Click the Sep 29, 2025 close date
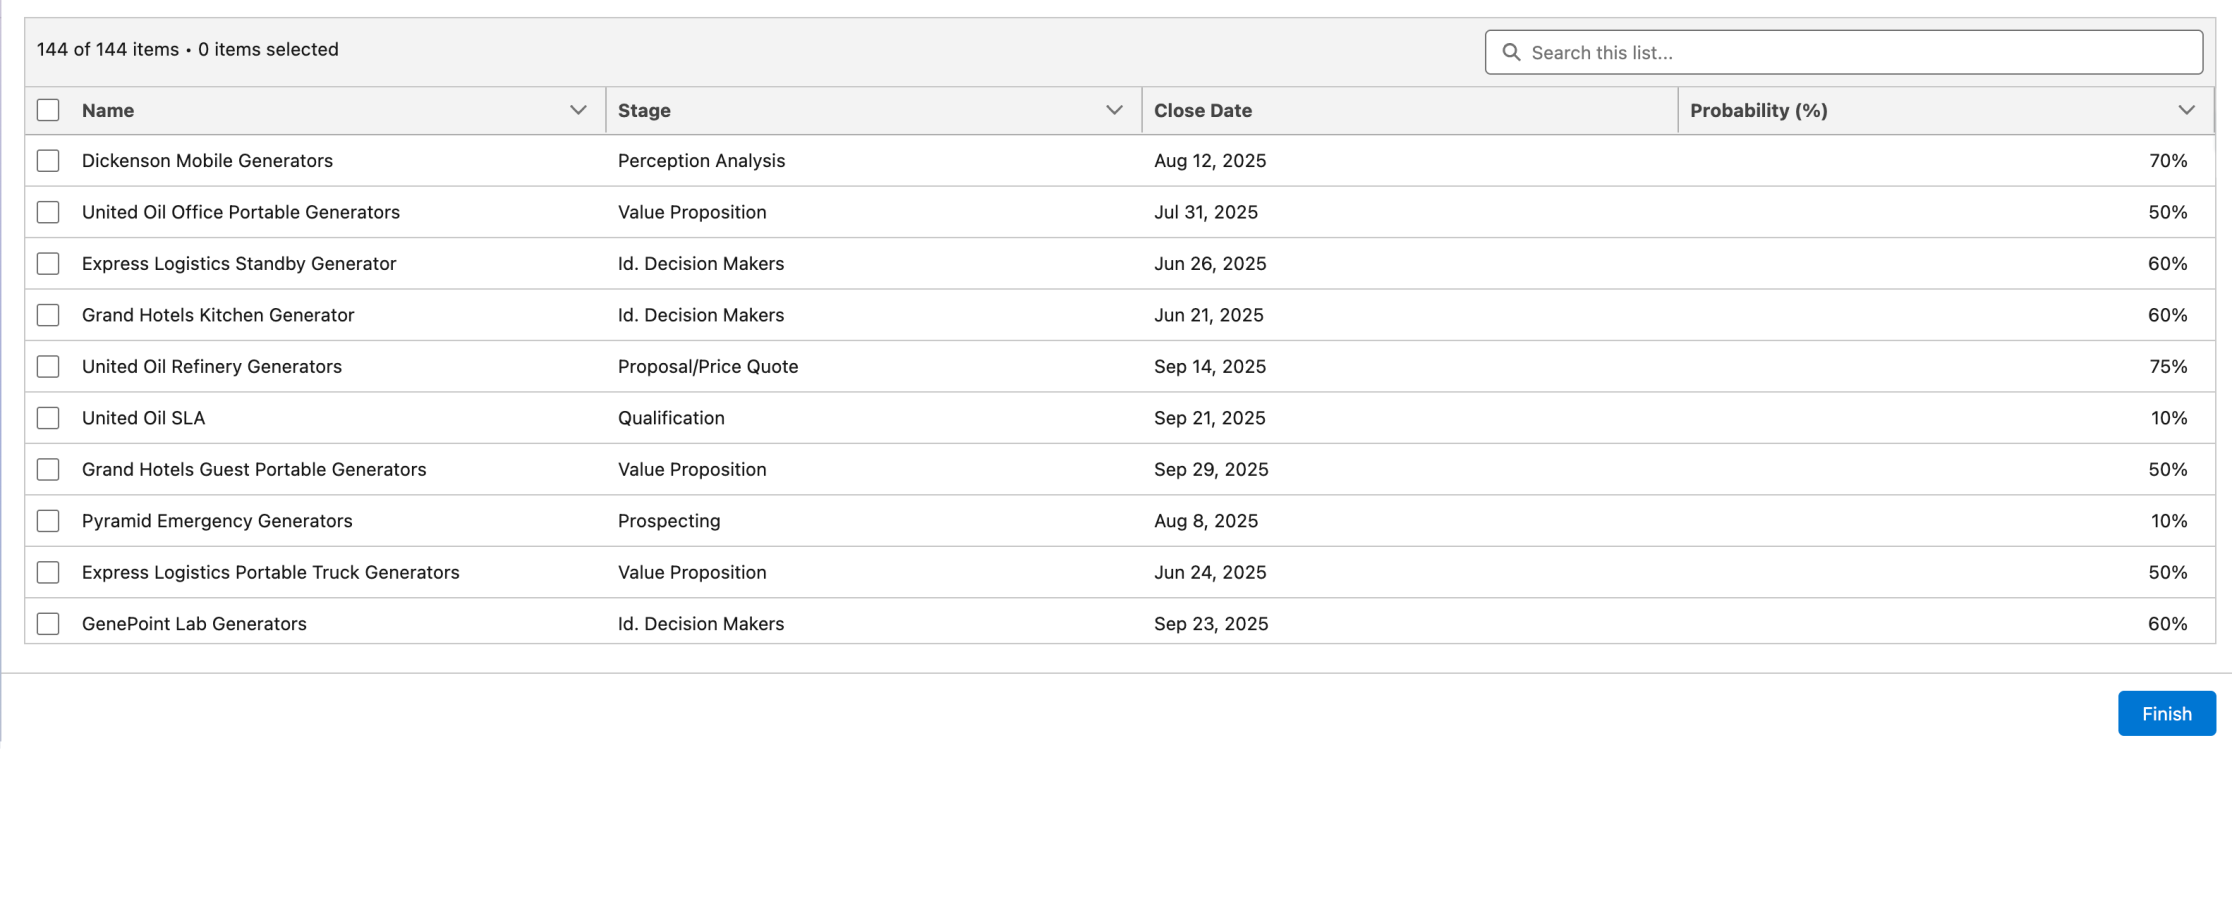The image size is (2232, 922). 1211,470
